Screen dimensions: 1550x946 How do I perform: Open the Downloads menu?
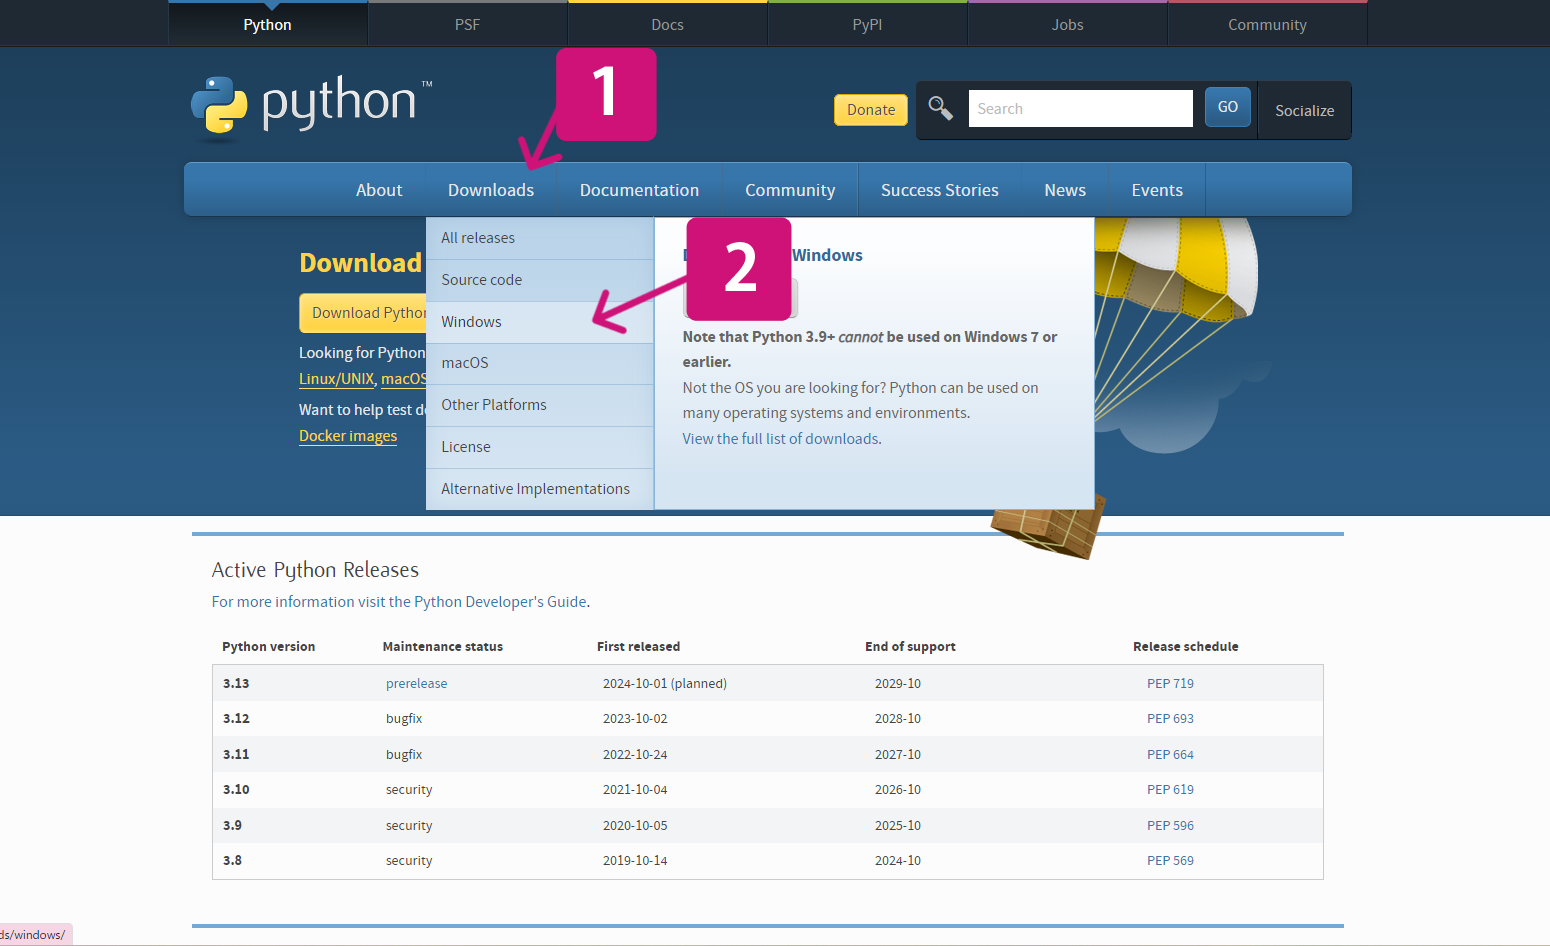[490, 190]
